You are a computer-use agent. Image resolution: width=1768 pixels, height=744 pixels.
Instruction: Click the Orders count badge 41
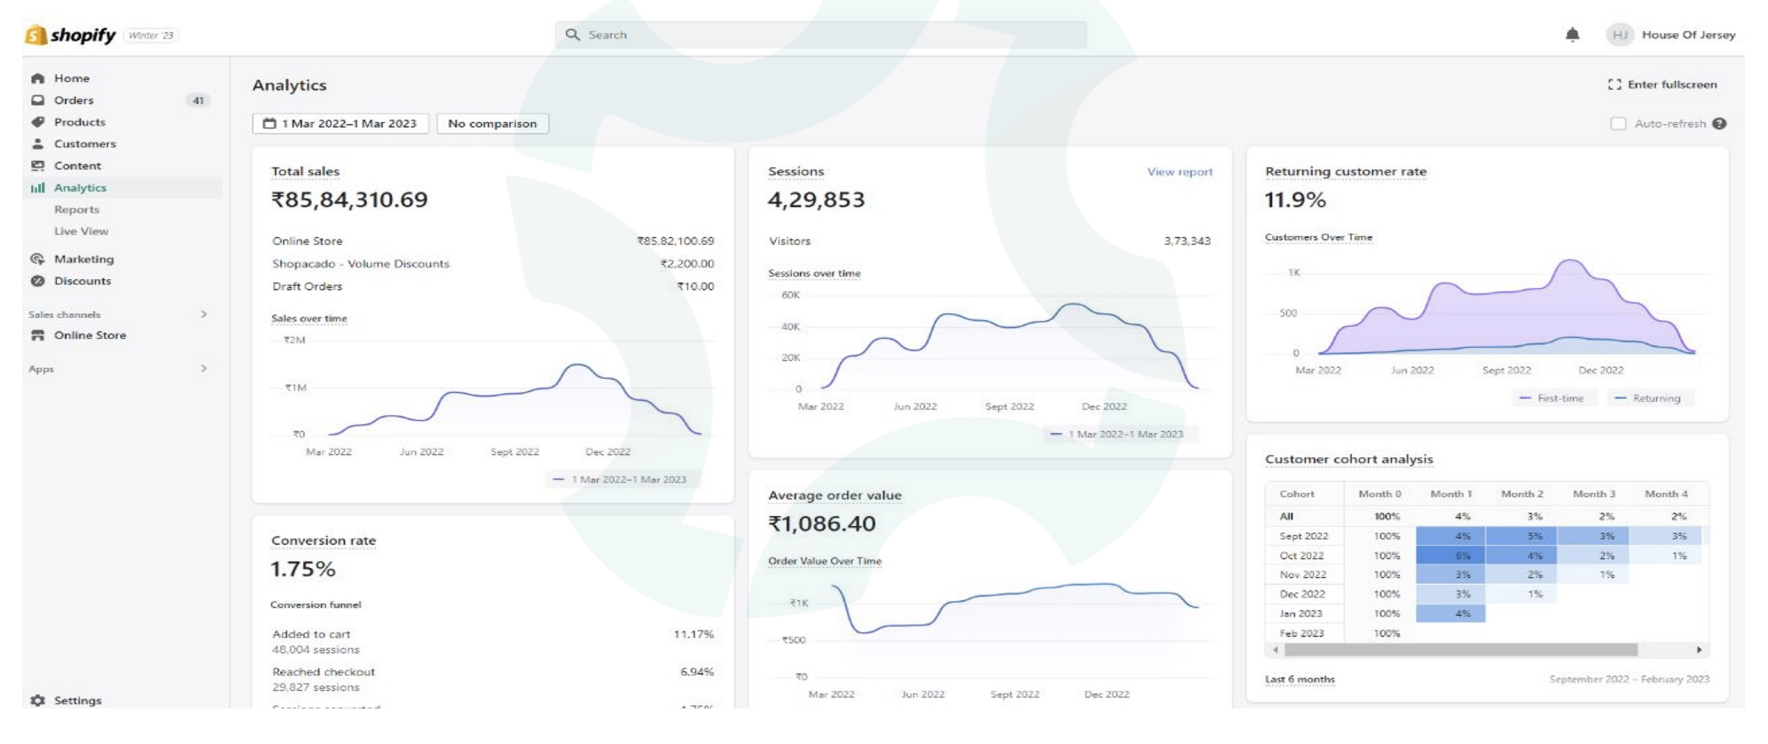tap(198, 100)
